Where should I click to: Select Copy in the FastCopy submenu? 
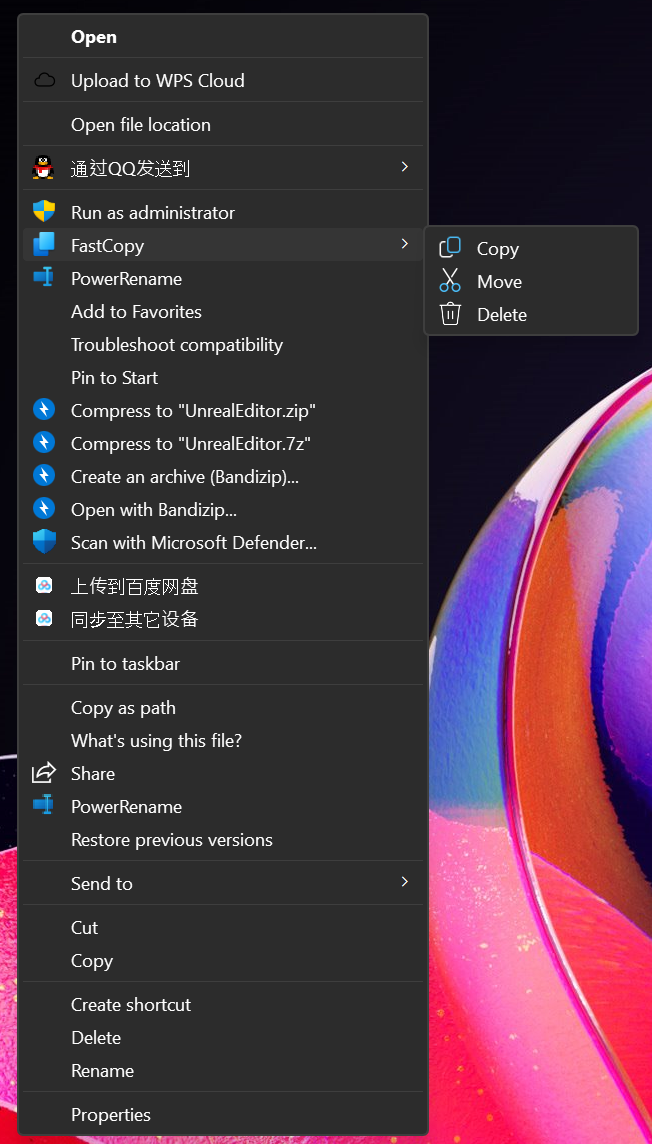(x=531, y=248)
